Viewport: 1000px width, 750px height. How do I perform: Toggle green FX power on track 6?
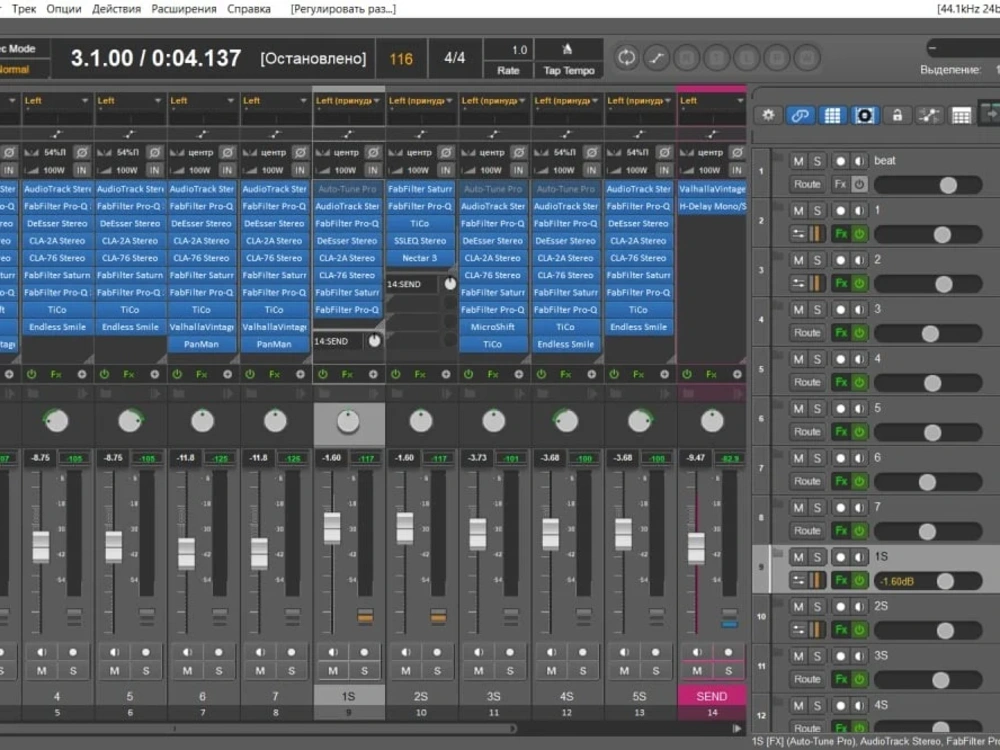tap(859, 482)
